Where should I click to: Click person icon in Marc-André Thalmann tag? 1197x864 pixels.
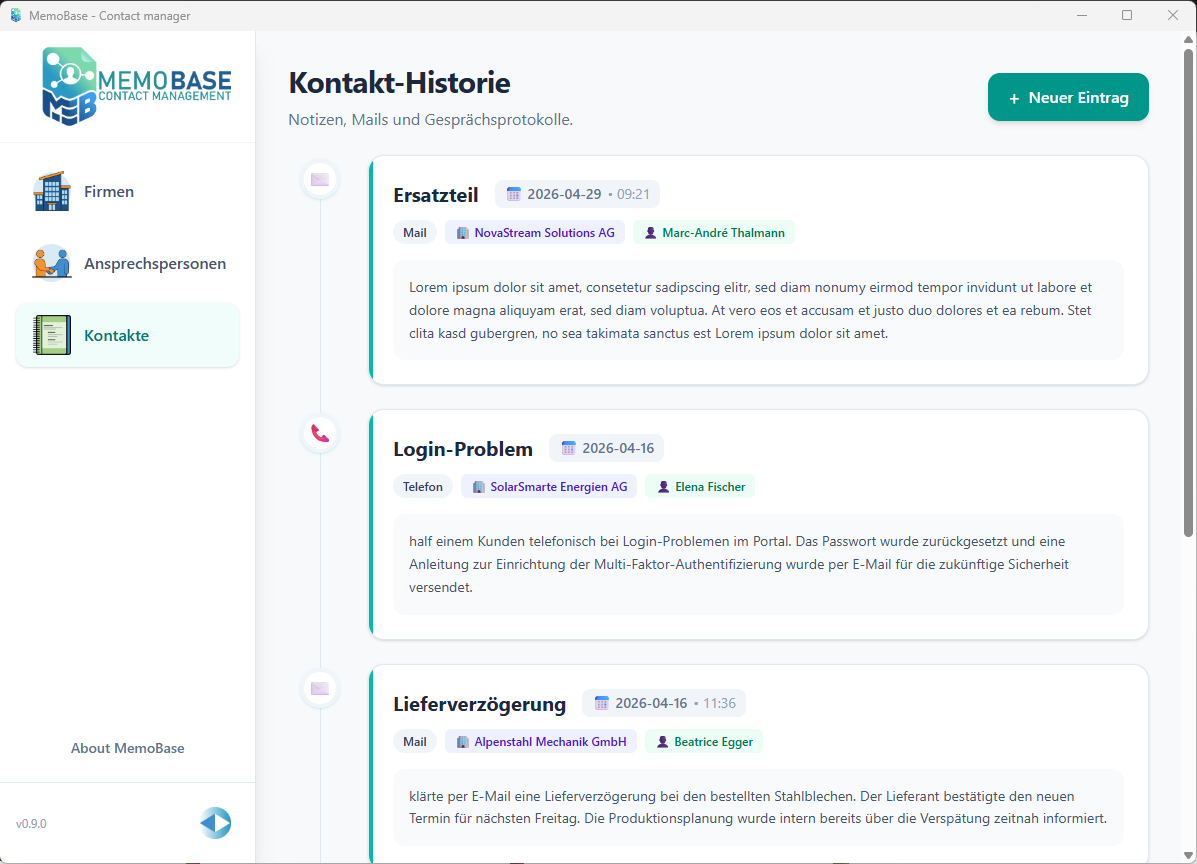click(x=650, y=233)
